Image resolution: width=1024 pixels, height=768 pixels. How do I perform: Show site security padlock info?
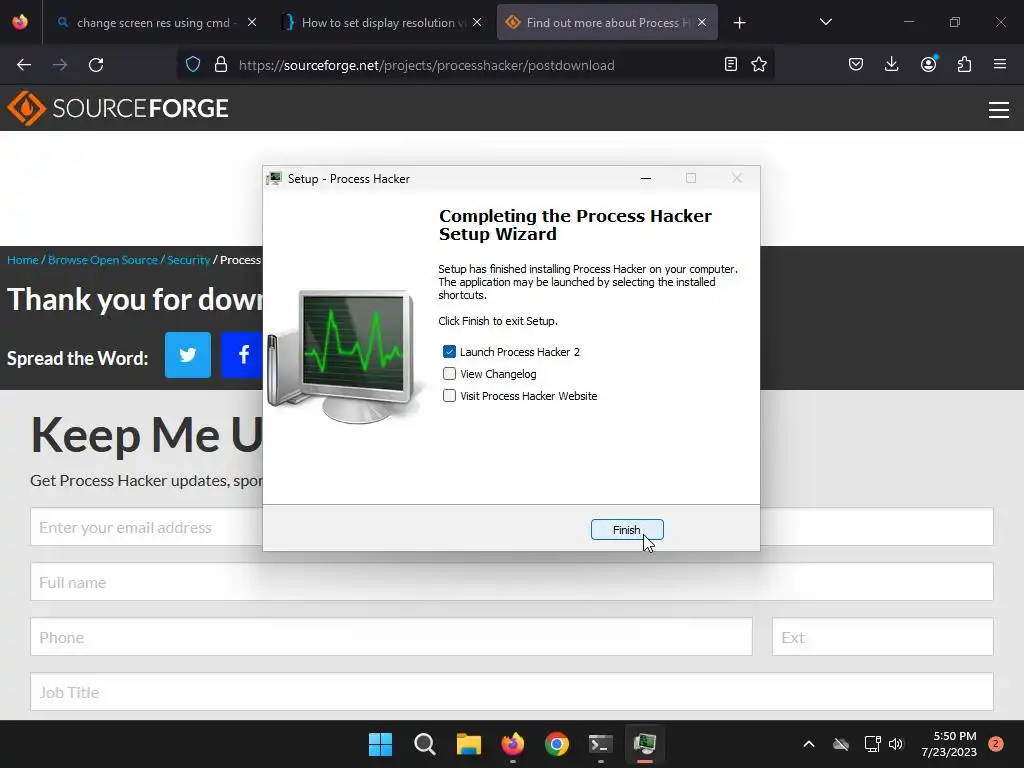221,65
